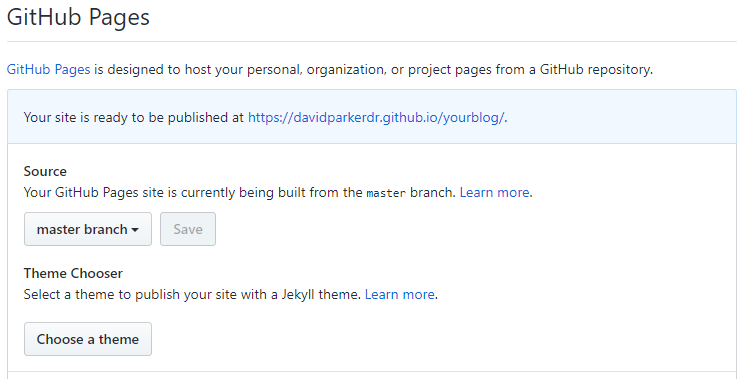This screenshot has width=752, height=379.
Task: Click the Theme Chooser section label
Action: (x=73, y=273)
